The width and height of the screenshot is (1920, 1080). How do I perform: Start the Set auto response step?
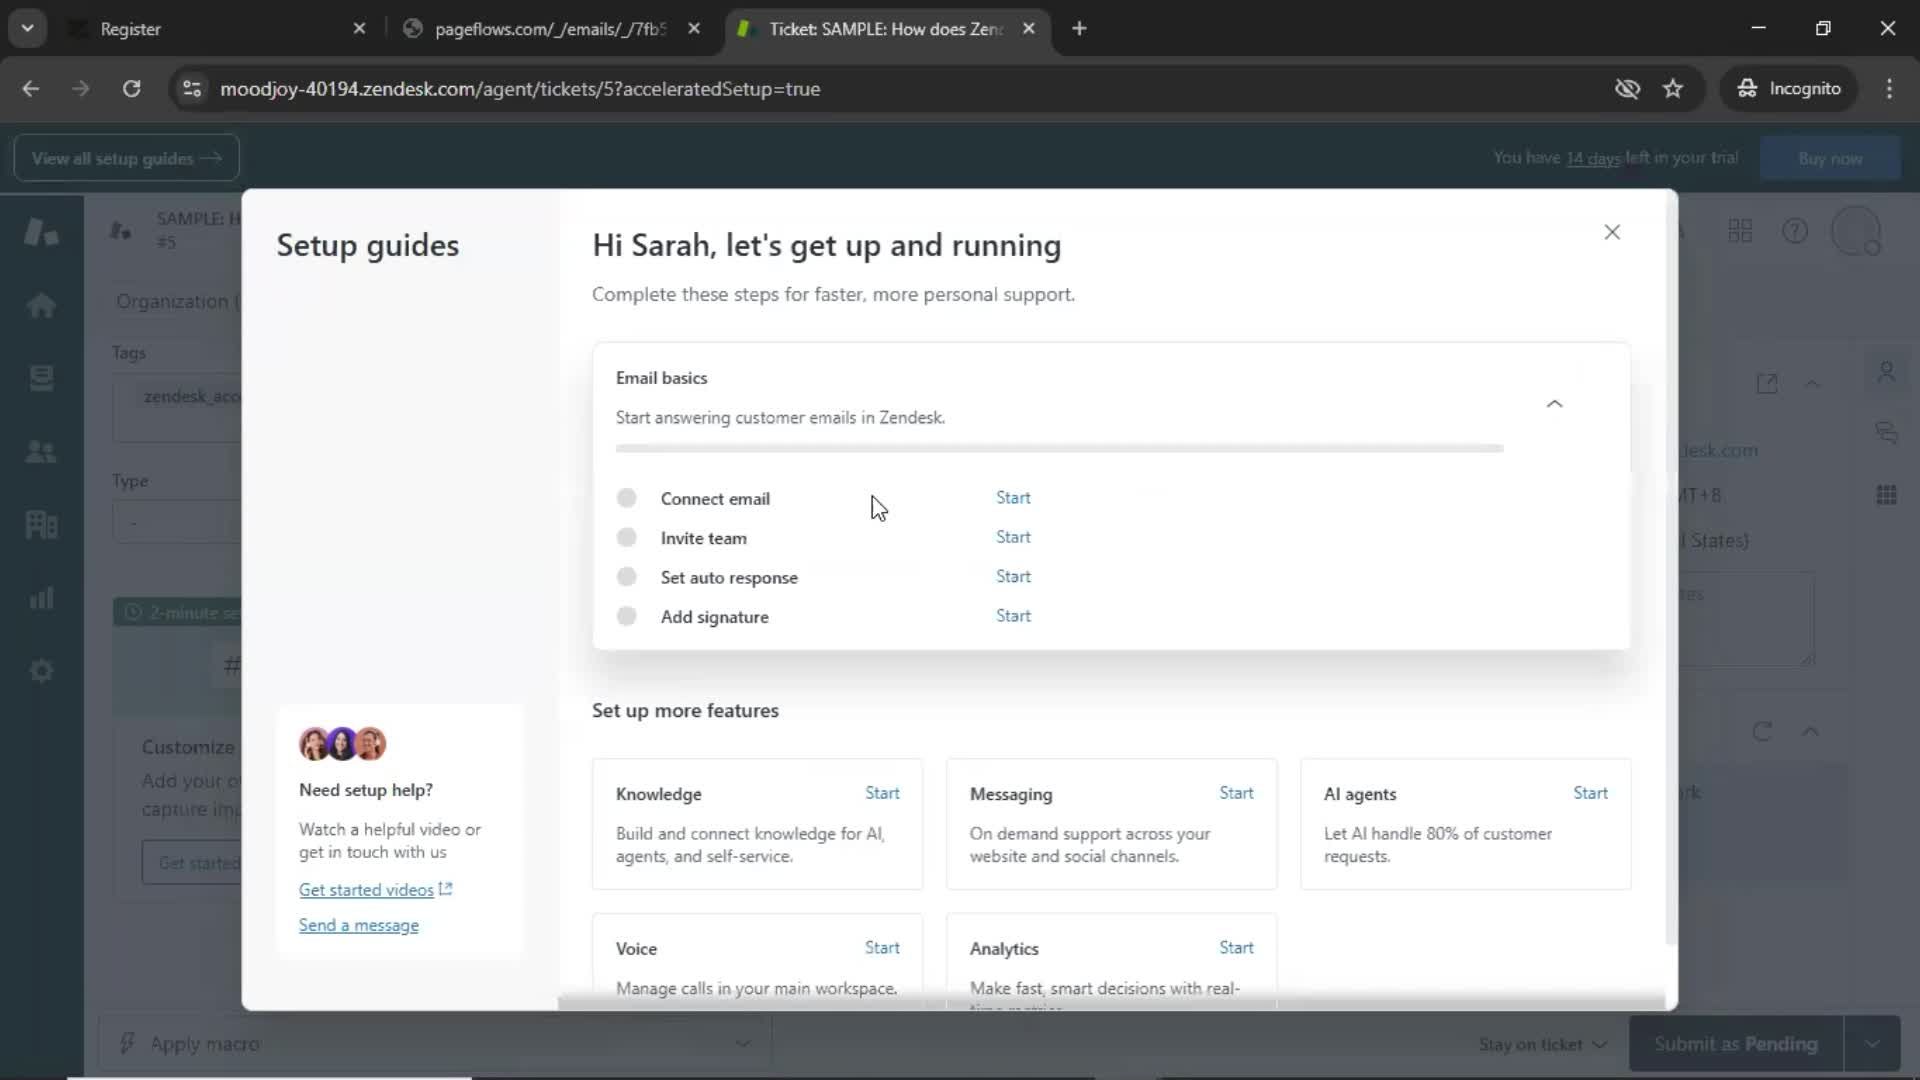pos(1012,577)
